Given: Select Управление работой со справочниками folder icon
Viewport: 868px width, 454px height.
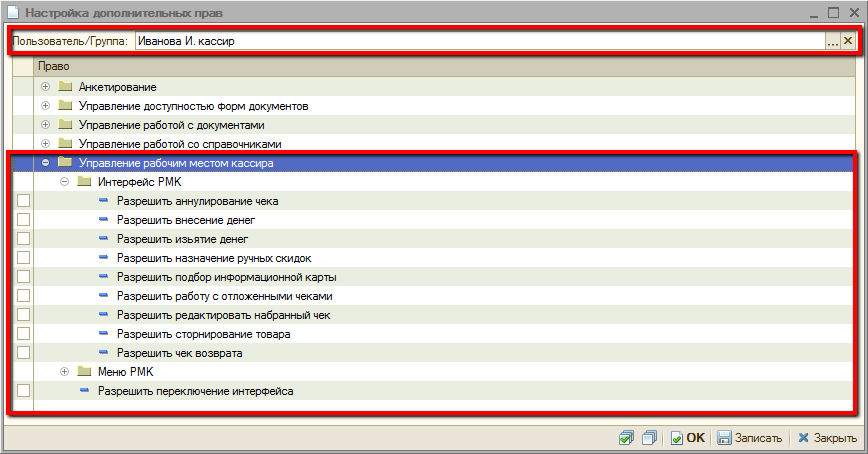Looking at the screenshot, I should coord(66,144).
